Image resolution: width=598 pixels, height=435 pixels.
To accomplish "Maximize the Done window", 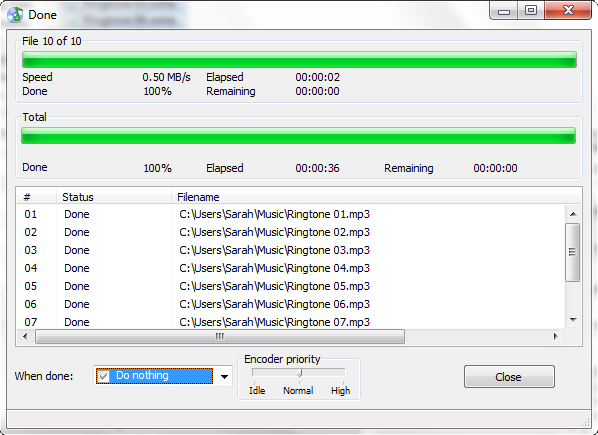I will (x=531, y=10).
